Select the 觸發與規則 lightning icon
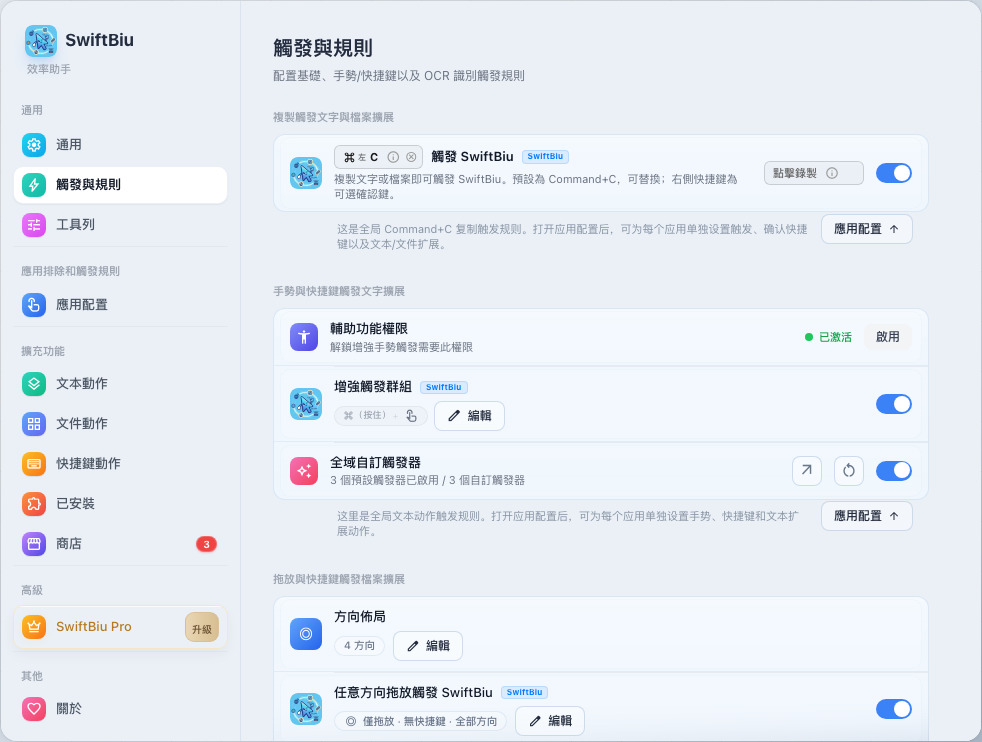982x742 pixels. point(34,185)
